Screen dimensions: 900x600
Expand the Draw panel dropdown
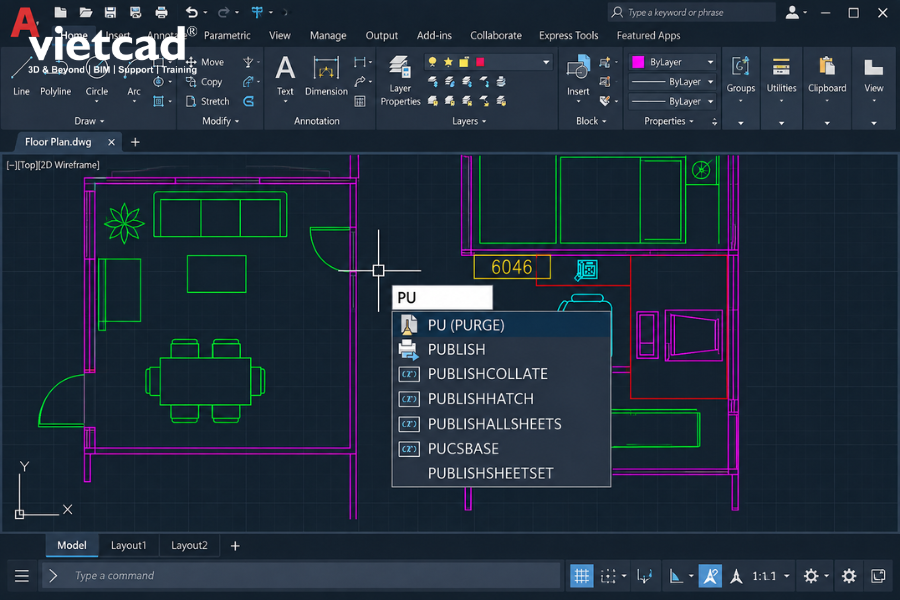pyautogui.click(x=89, y=121)
